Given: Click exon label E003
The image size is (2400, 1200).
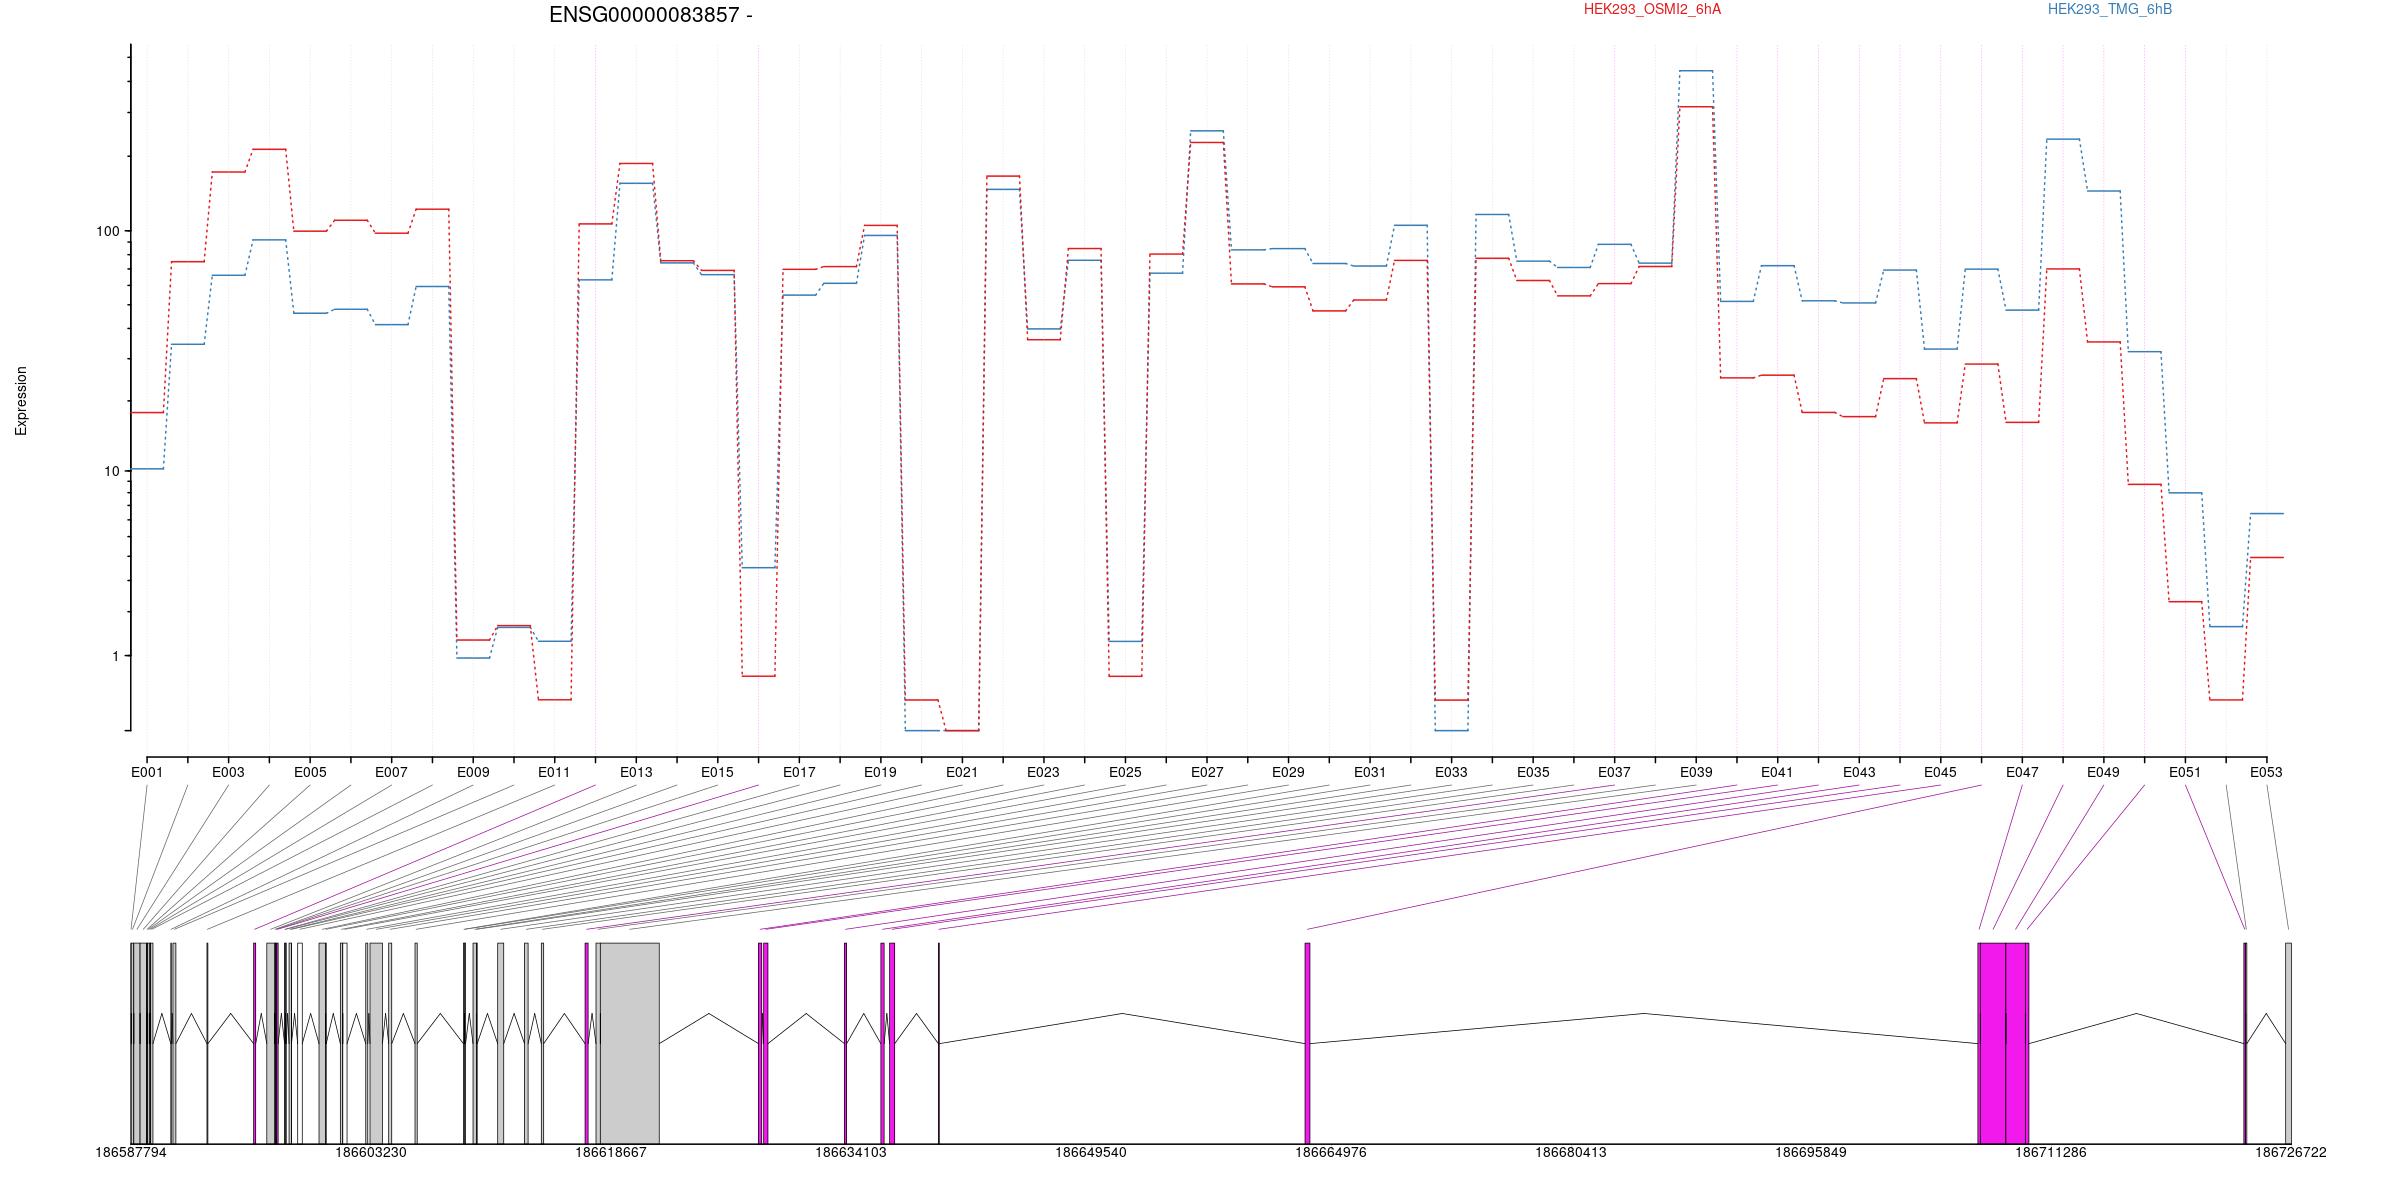Looking at the screenshot, I should 228,772.
